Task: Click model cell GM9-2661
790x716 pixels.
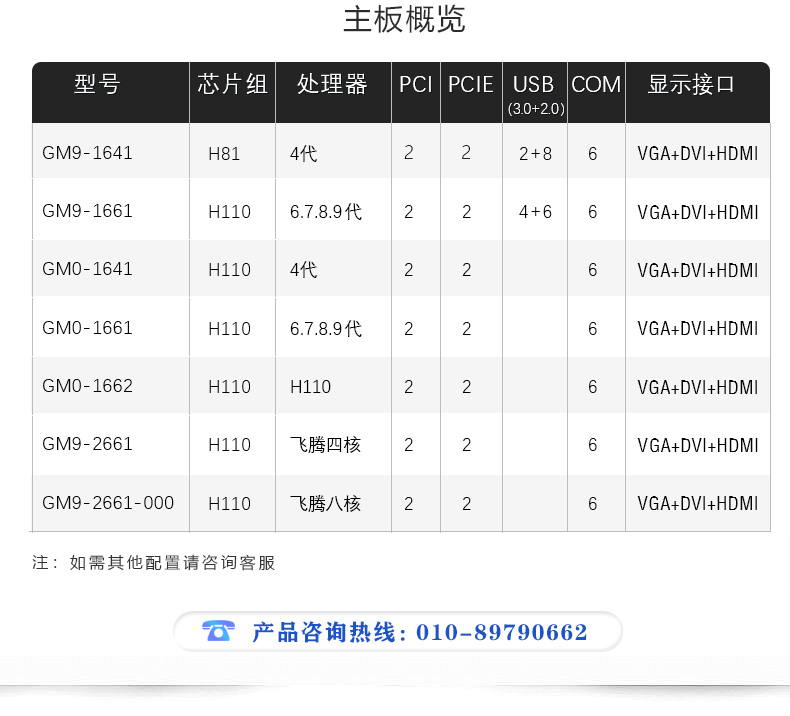Action: point(87,443)
